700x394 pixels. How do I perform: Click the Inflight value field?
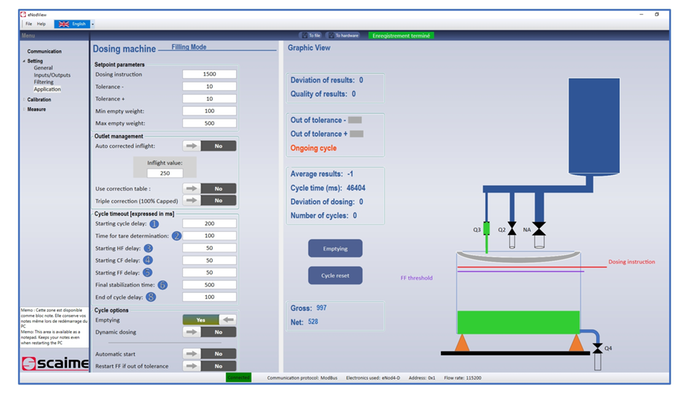point(165,173)
